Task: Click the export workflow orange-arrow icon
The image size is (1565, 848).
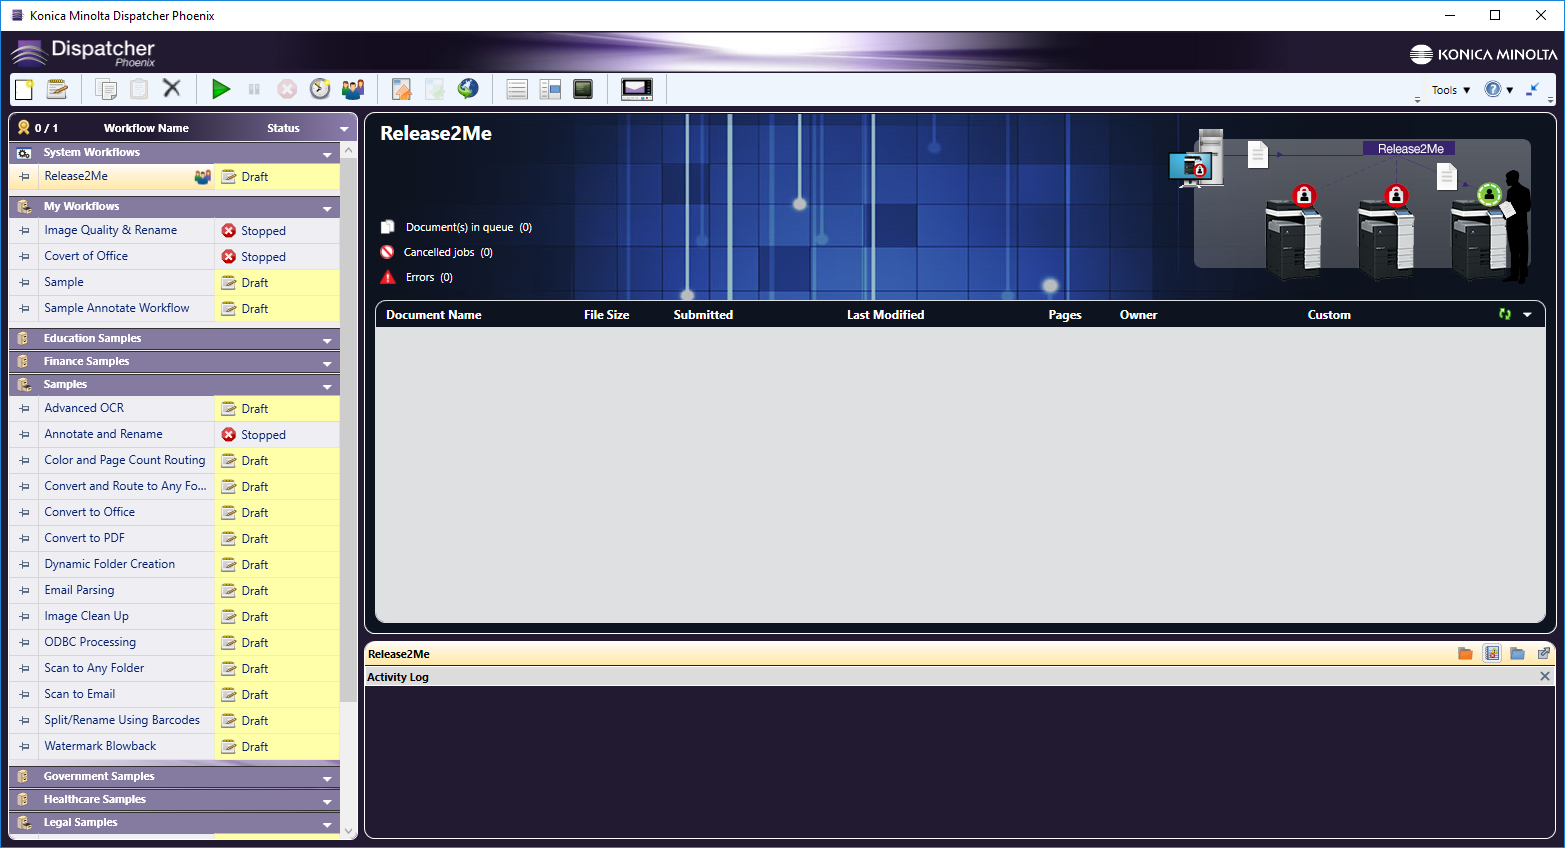Action: tap(402, 90)
